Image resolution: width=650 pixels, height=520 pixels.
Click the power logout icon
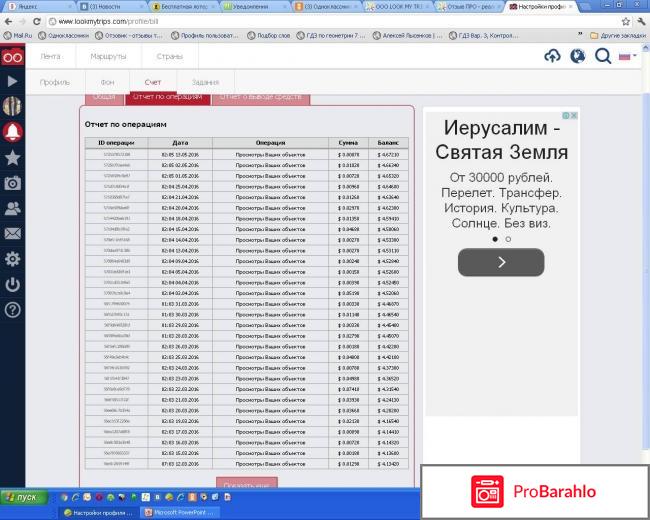point(12,284)
